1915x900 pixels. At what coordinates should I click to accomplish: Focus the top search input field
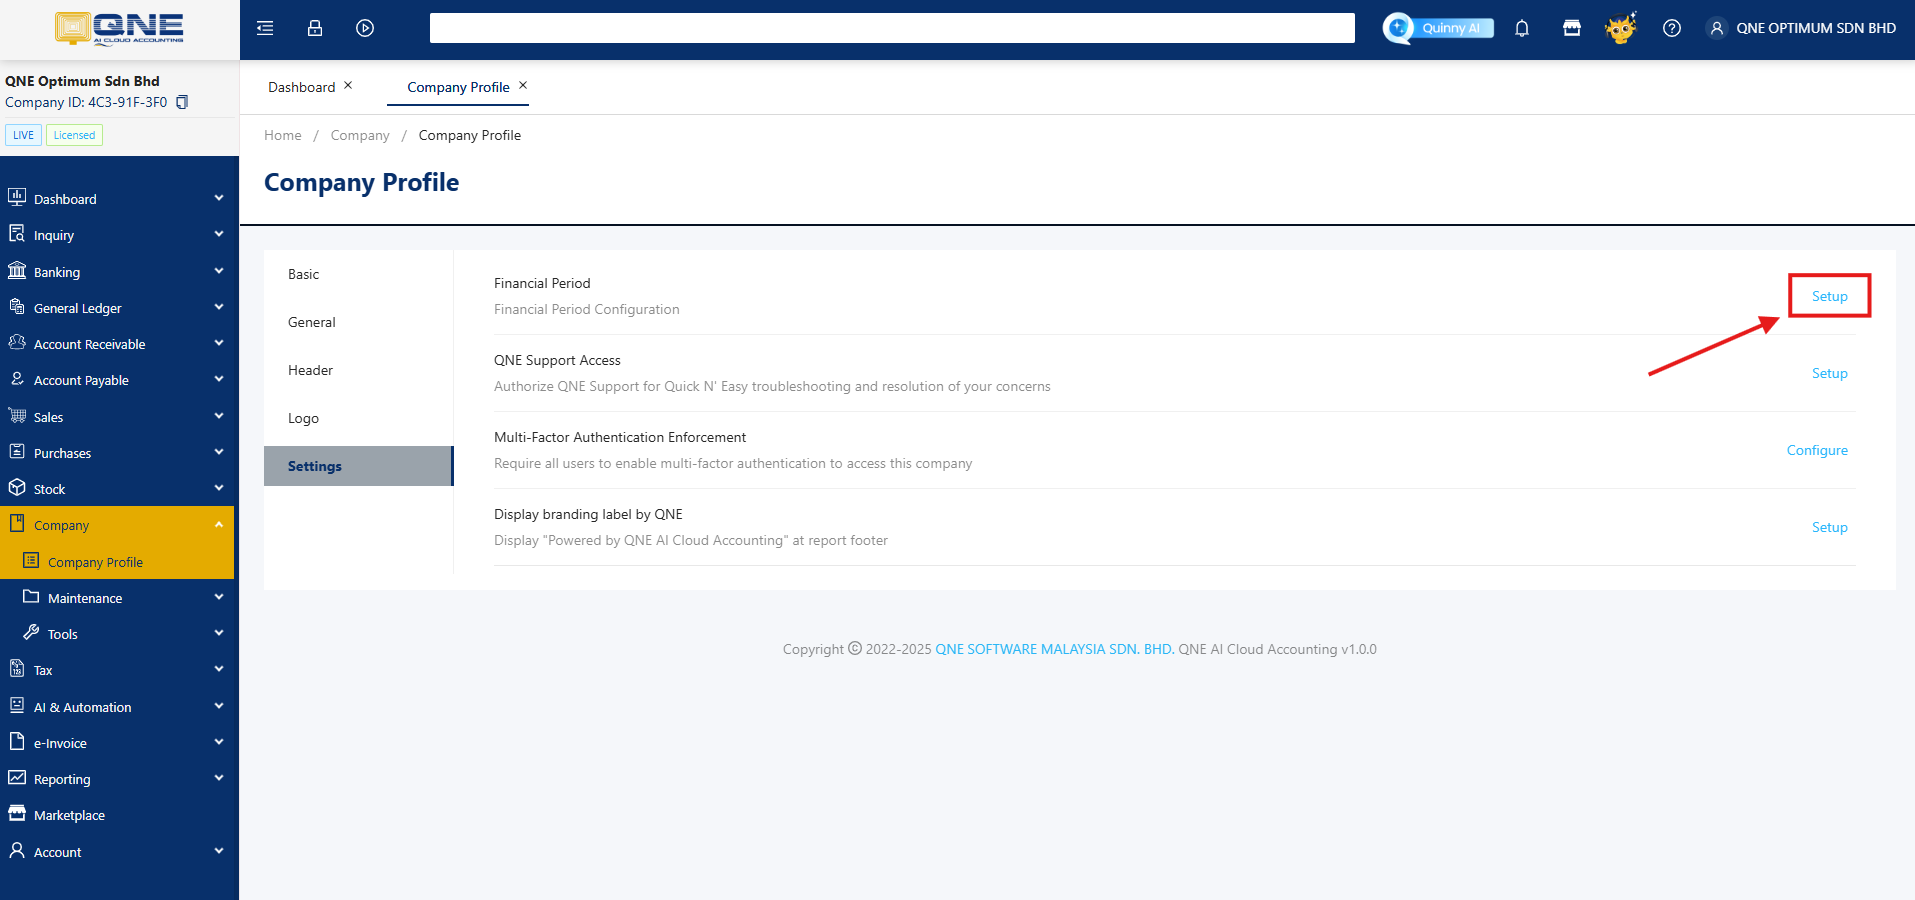(x=892, y=28)
